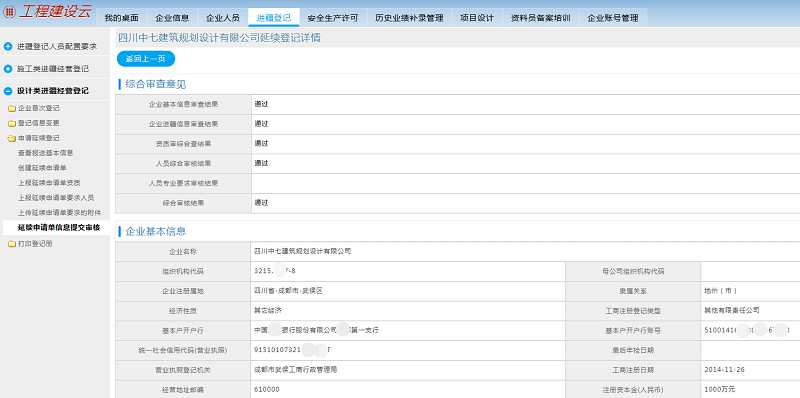Image resolution: width=800 pixels, height=398 pixels.
Task: Click the folder icon beside 打印登记册
Action: (12, 244)
